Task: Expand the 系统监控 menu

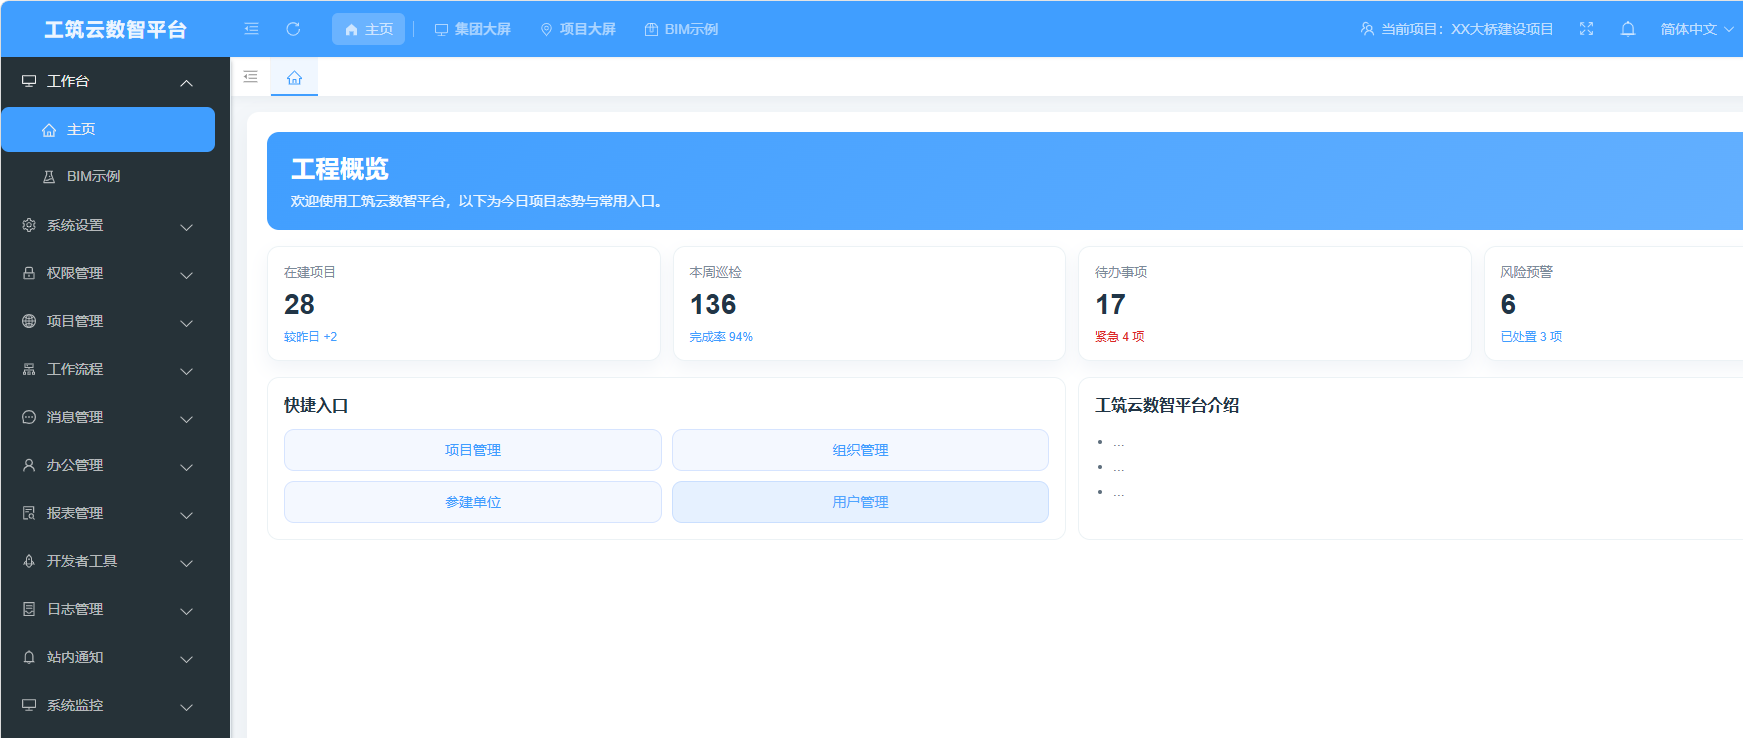Action: [186, 707]
